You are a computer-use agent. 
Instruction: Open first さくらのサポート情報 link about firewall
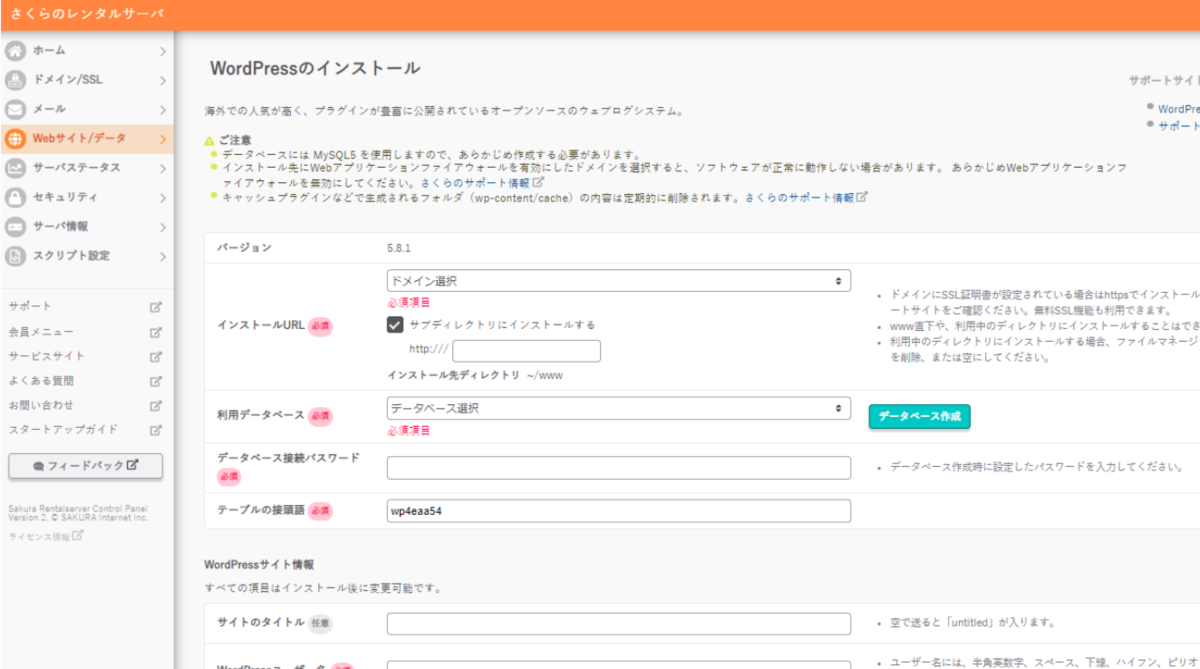click(476, 184)
